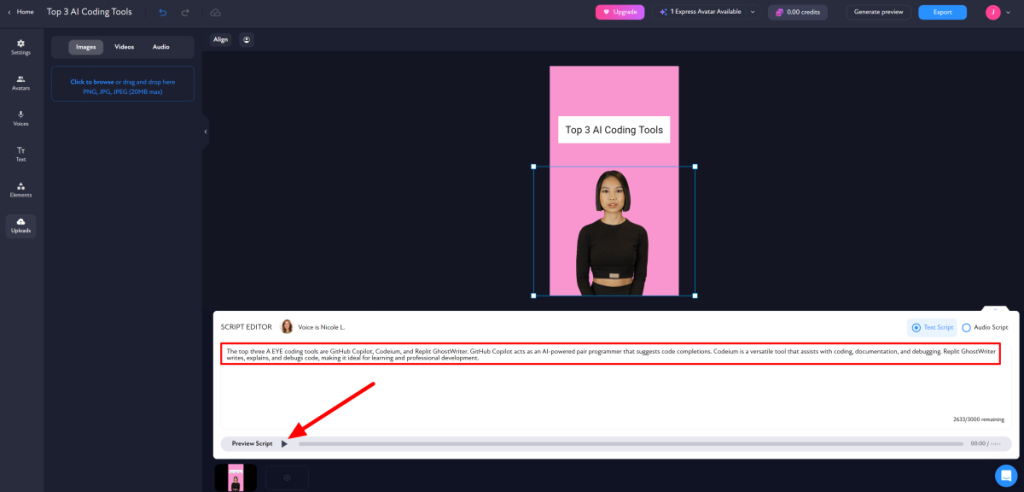Add a new scene slot
1024x492 pixels.
(x=287, y=478)
